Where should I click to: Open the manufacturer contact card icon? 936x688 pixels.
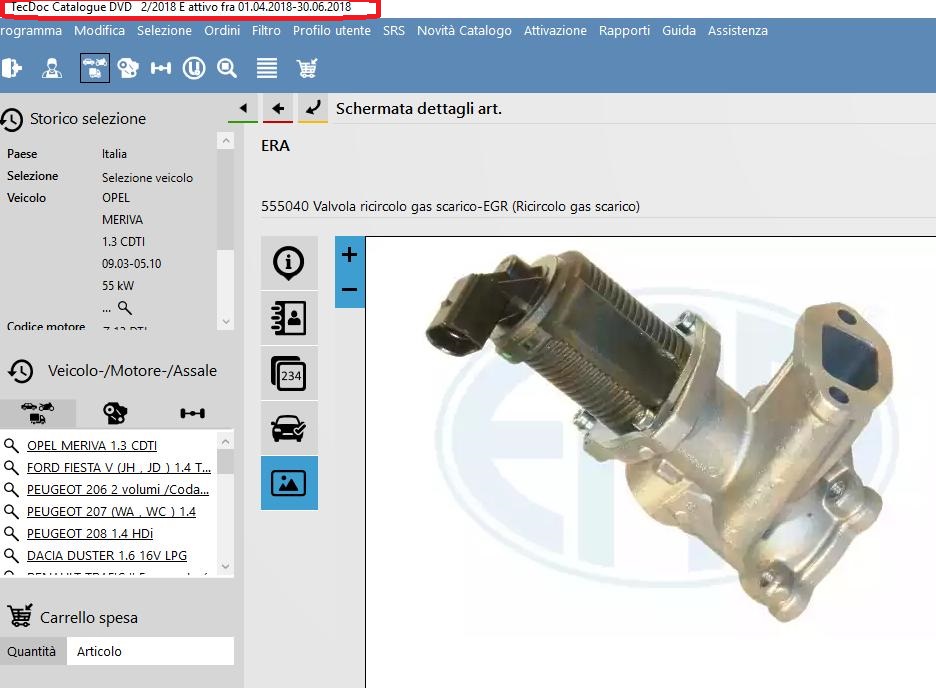pos(289,318)
